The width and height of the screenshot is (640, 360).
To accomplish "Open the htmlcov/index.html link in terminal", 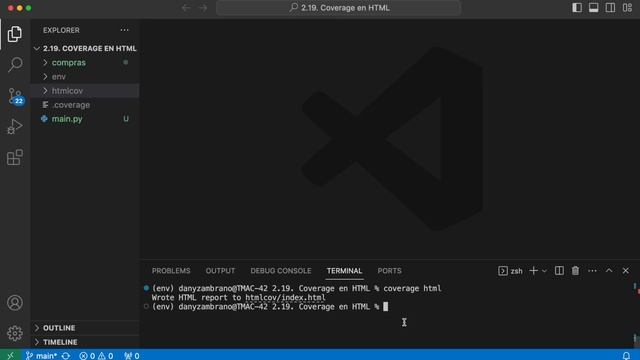I will 285,298.
